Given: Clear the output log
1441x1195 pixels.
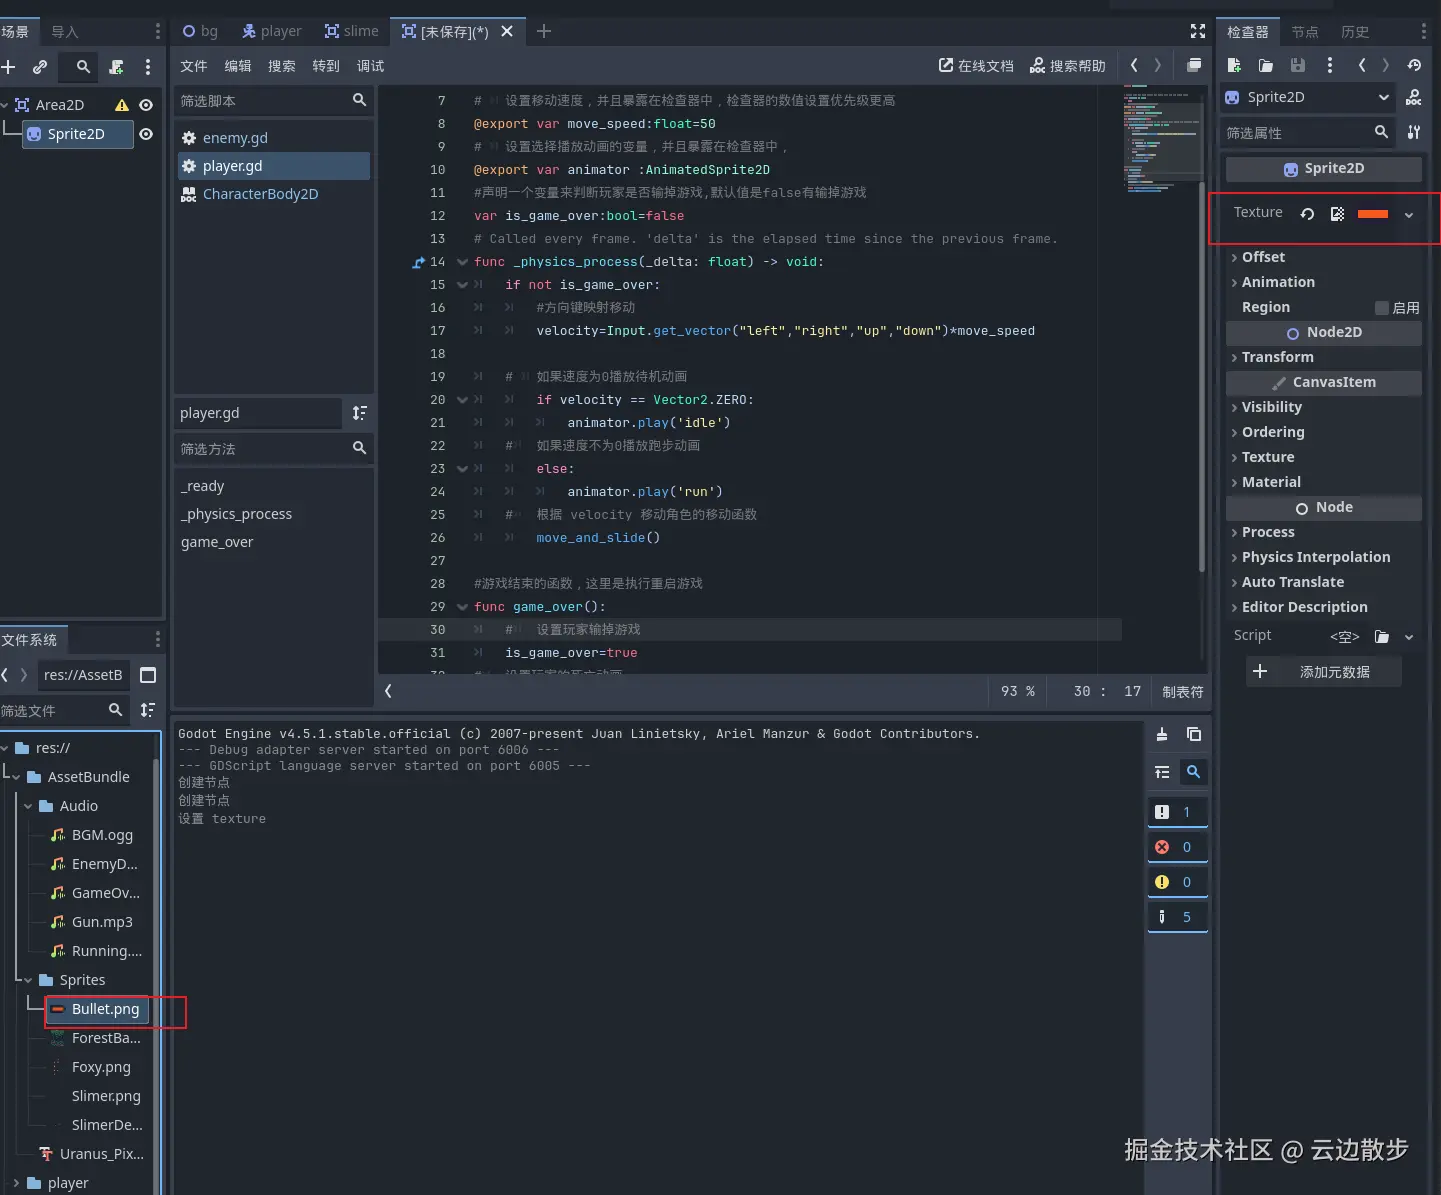Looking at the screenshot, I should pos(1162,734).
